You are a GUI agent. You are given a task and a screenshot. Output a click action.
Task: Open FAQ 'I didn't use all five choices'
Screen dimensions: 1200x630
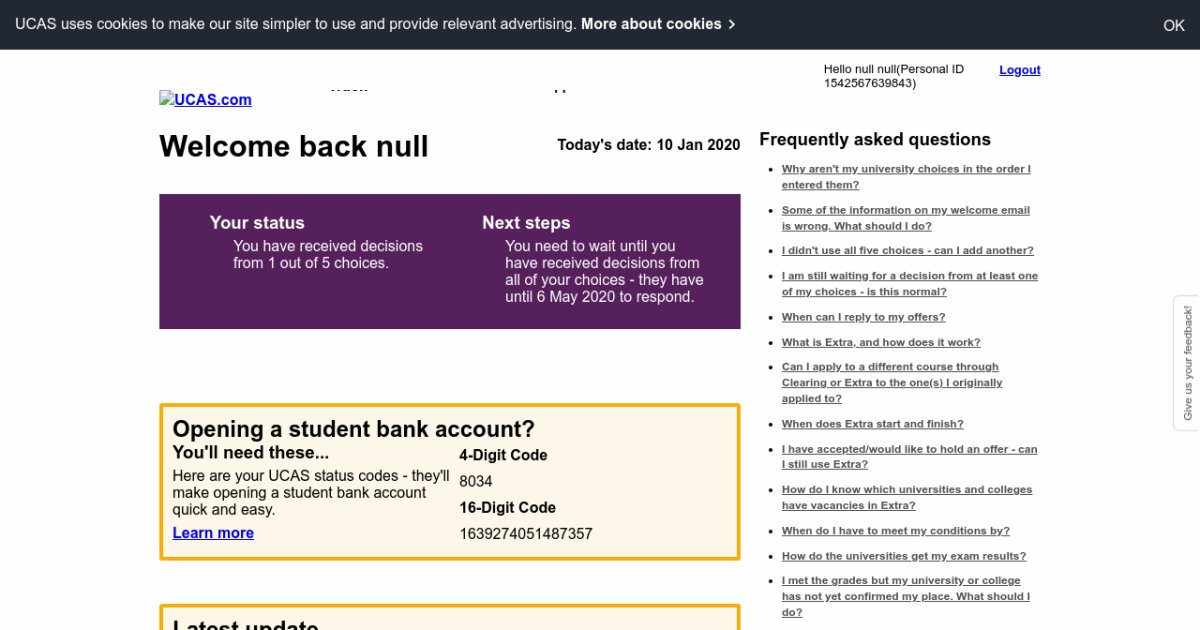tap(907, 251)
